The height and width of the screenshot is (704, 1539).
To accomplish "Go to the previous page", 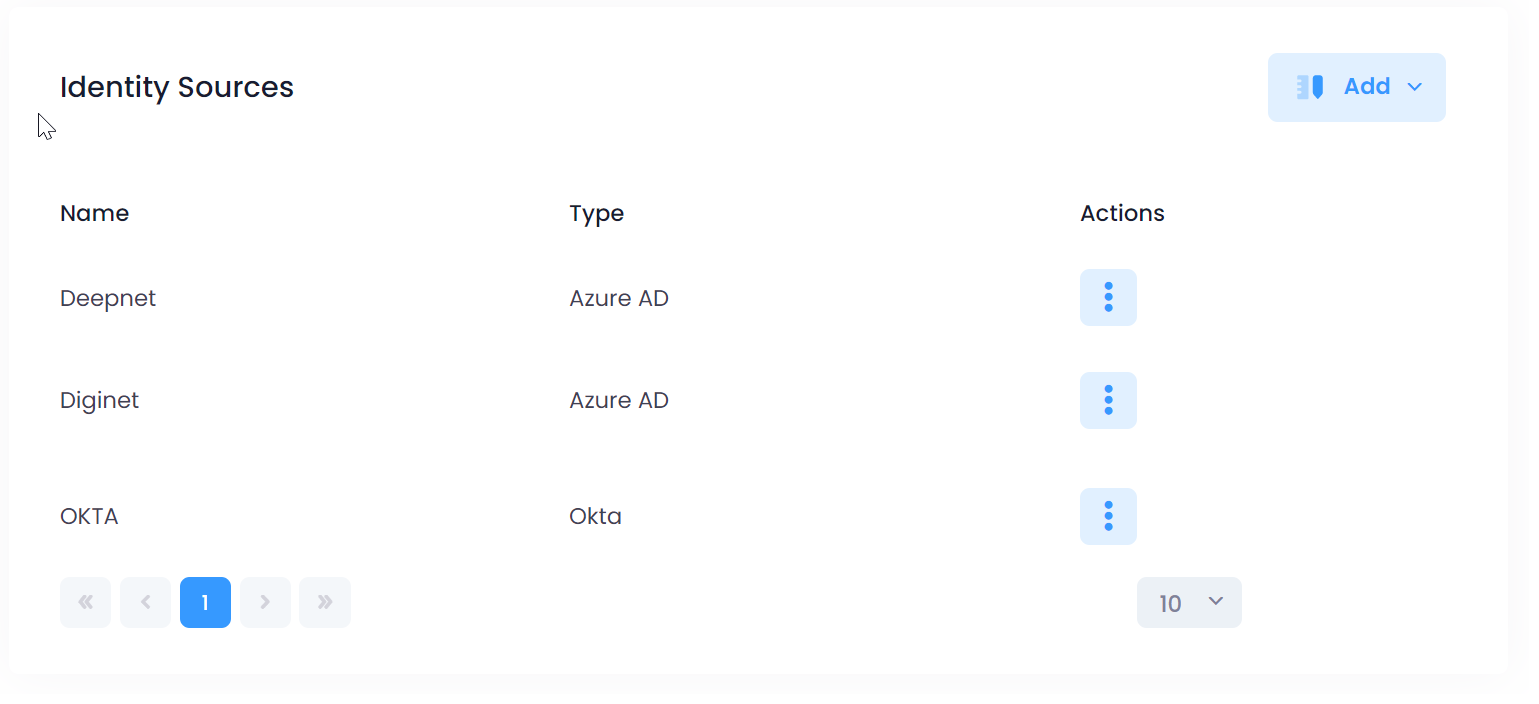I will coord(145,602).
